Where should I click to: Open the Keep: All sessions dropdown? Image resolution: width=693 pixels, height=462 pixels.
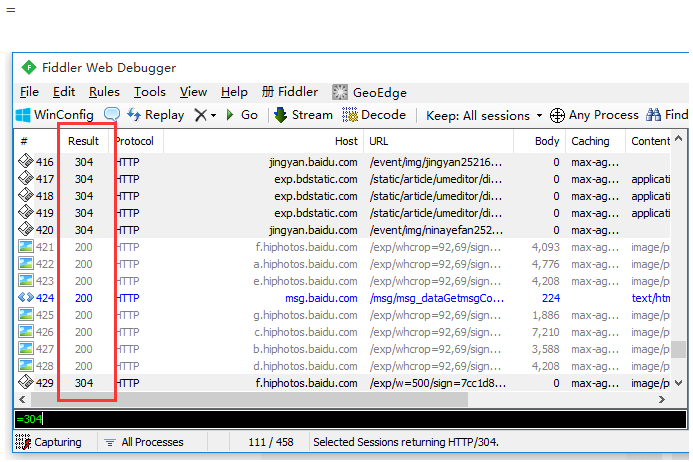point(484,116)
